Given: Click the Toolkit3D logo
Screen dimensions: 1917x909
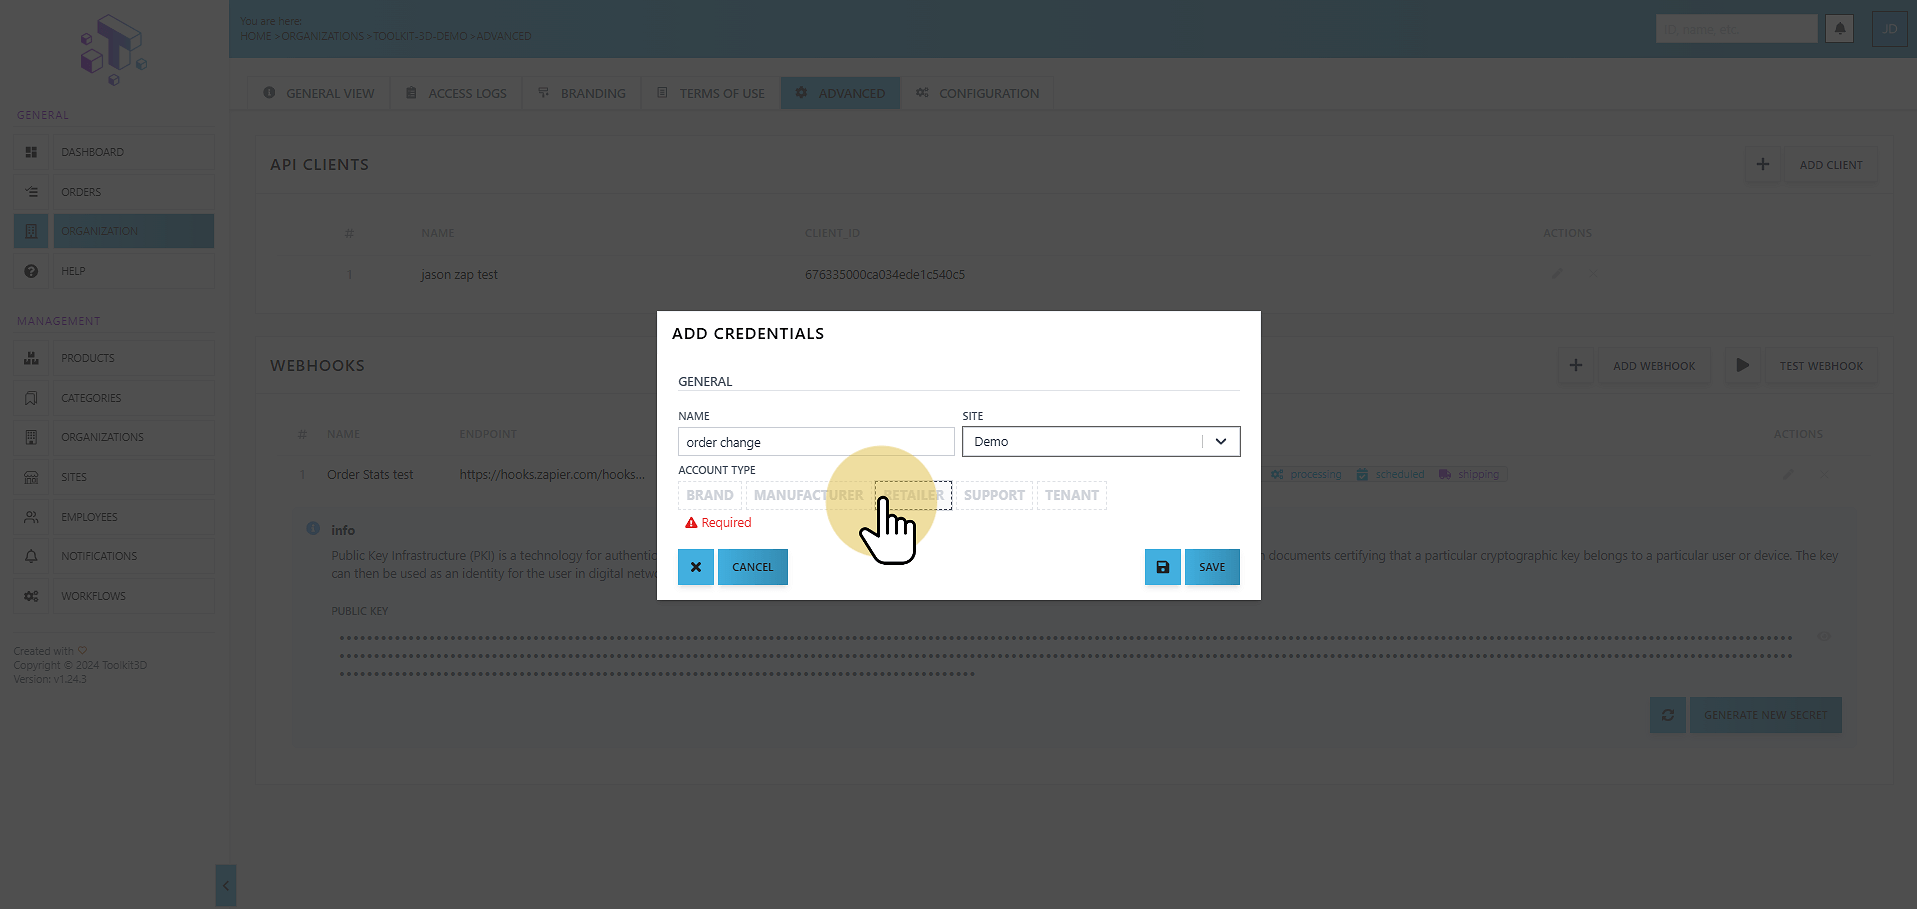Looking at the screenshot, I should (x=113, y=50).
